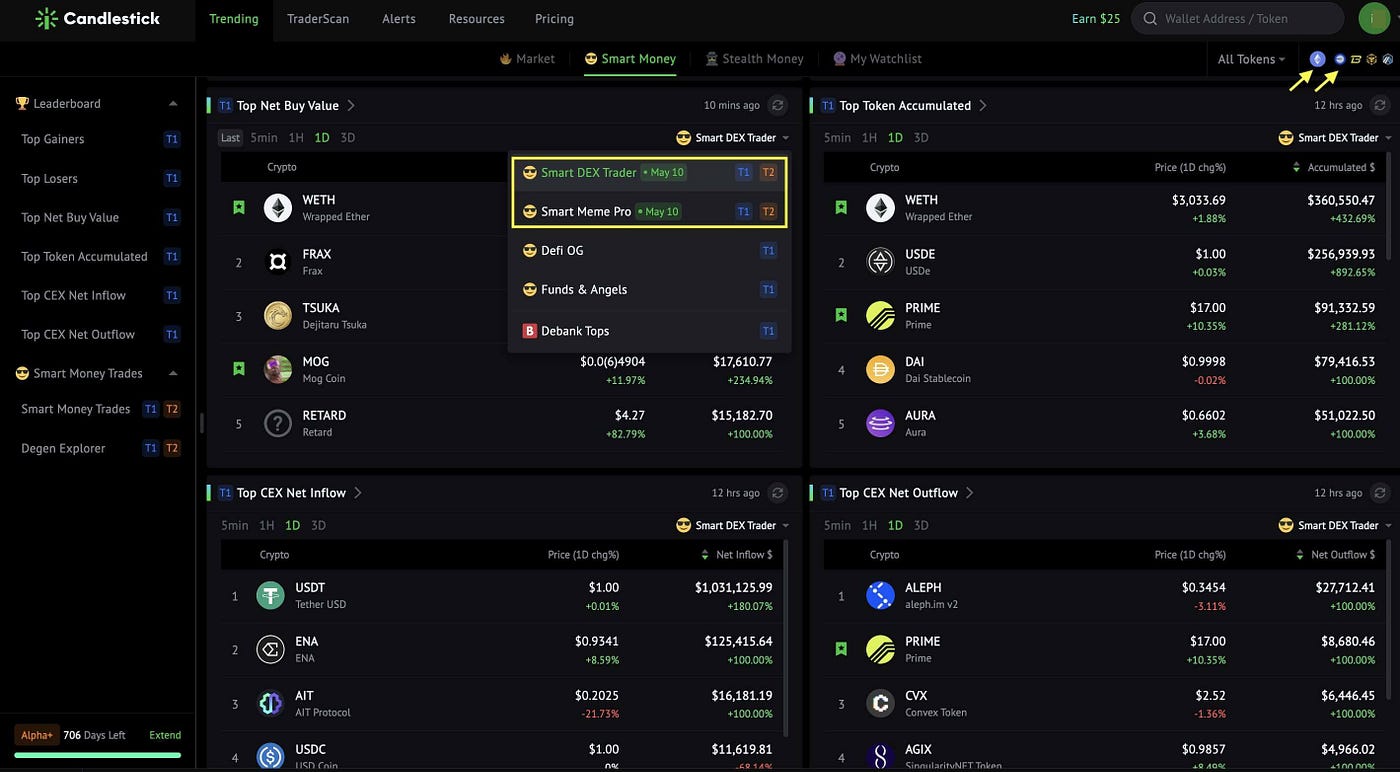
Task: Click the DAI stablecoin icon
Action: click(880, 370)
